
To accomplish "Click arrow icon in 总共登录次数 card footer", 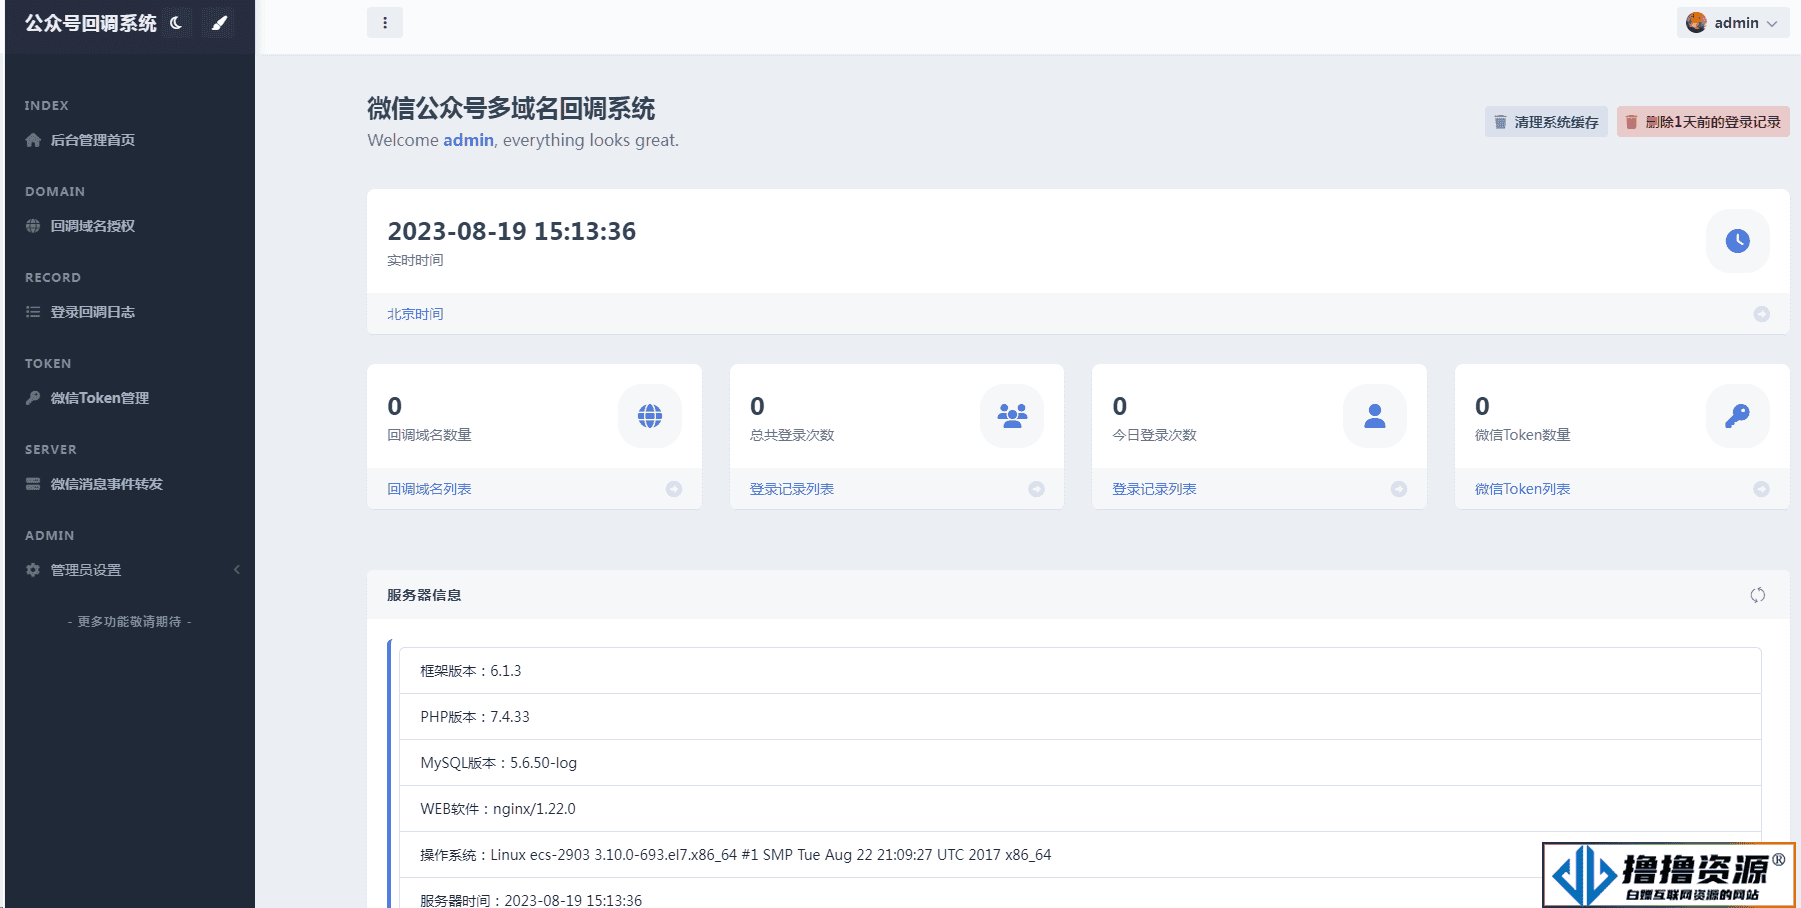I will (x=1037, y=489).
